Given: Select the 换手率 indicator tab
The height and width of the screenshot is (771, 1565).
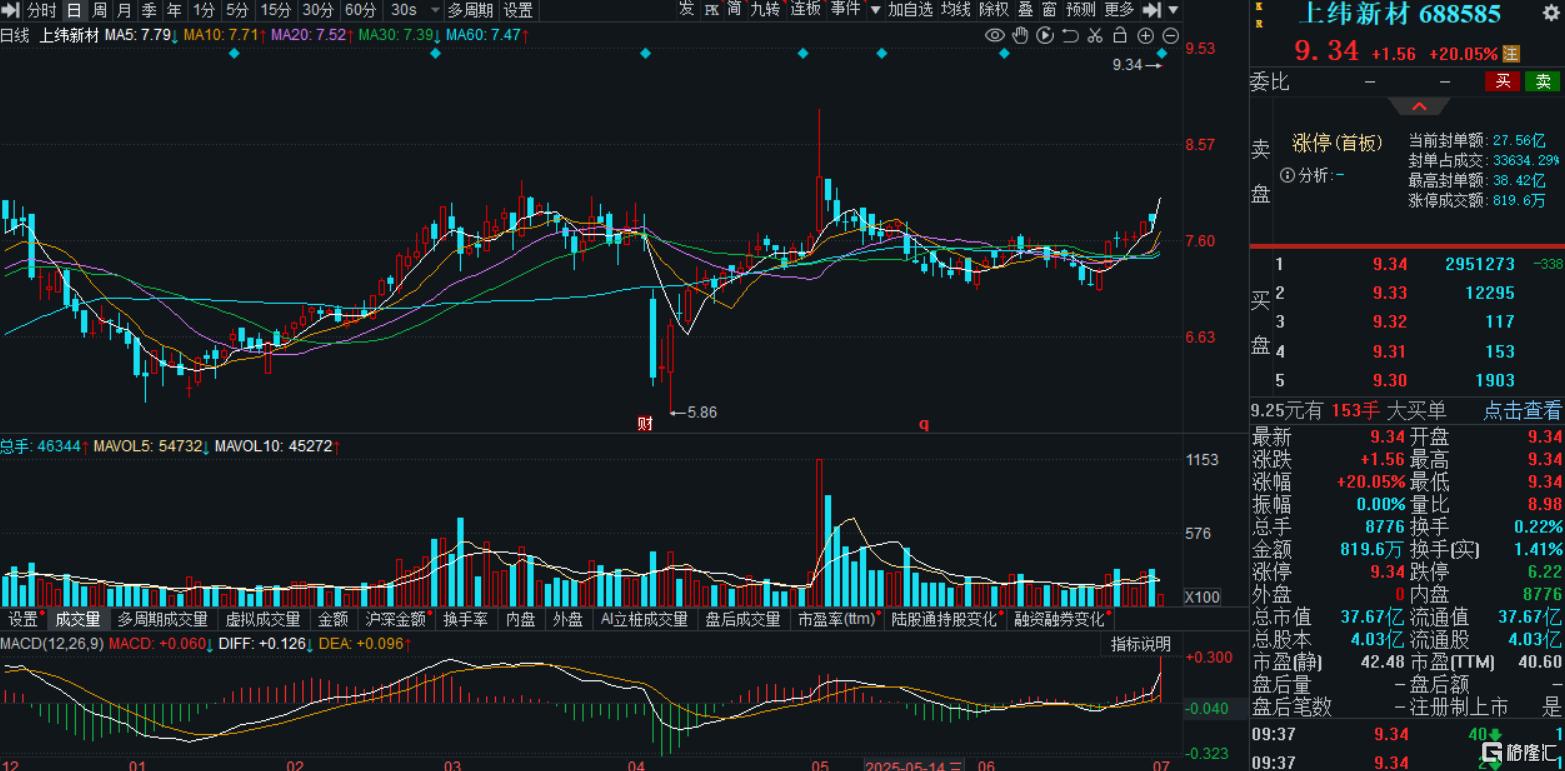Looking at the screenshot, I should pos(466,619).
